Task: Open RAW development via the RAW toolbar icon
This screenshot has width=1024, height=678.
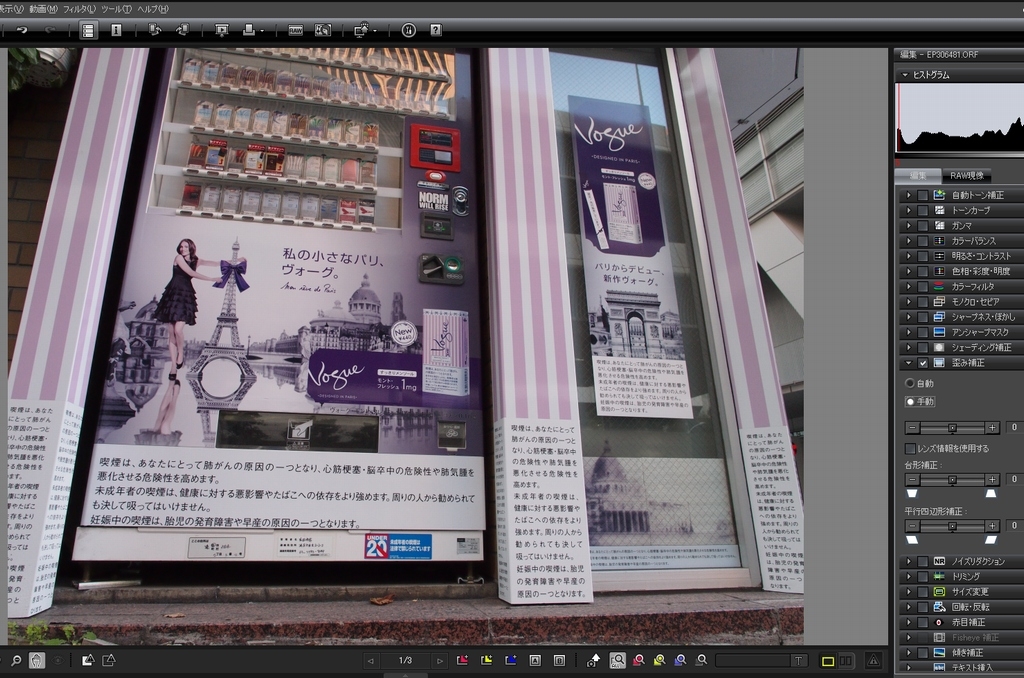Action: [x=296, y=30]
